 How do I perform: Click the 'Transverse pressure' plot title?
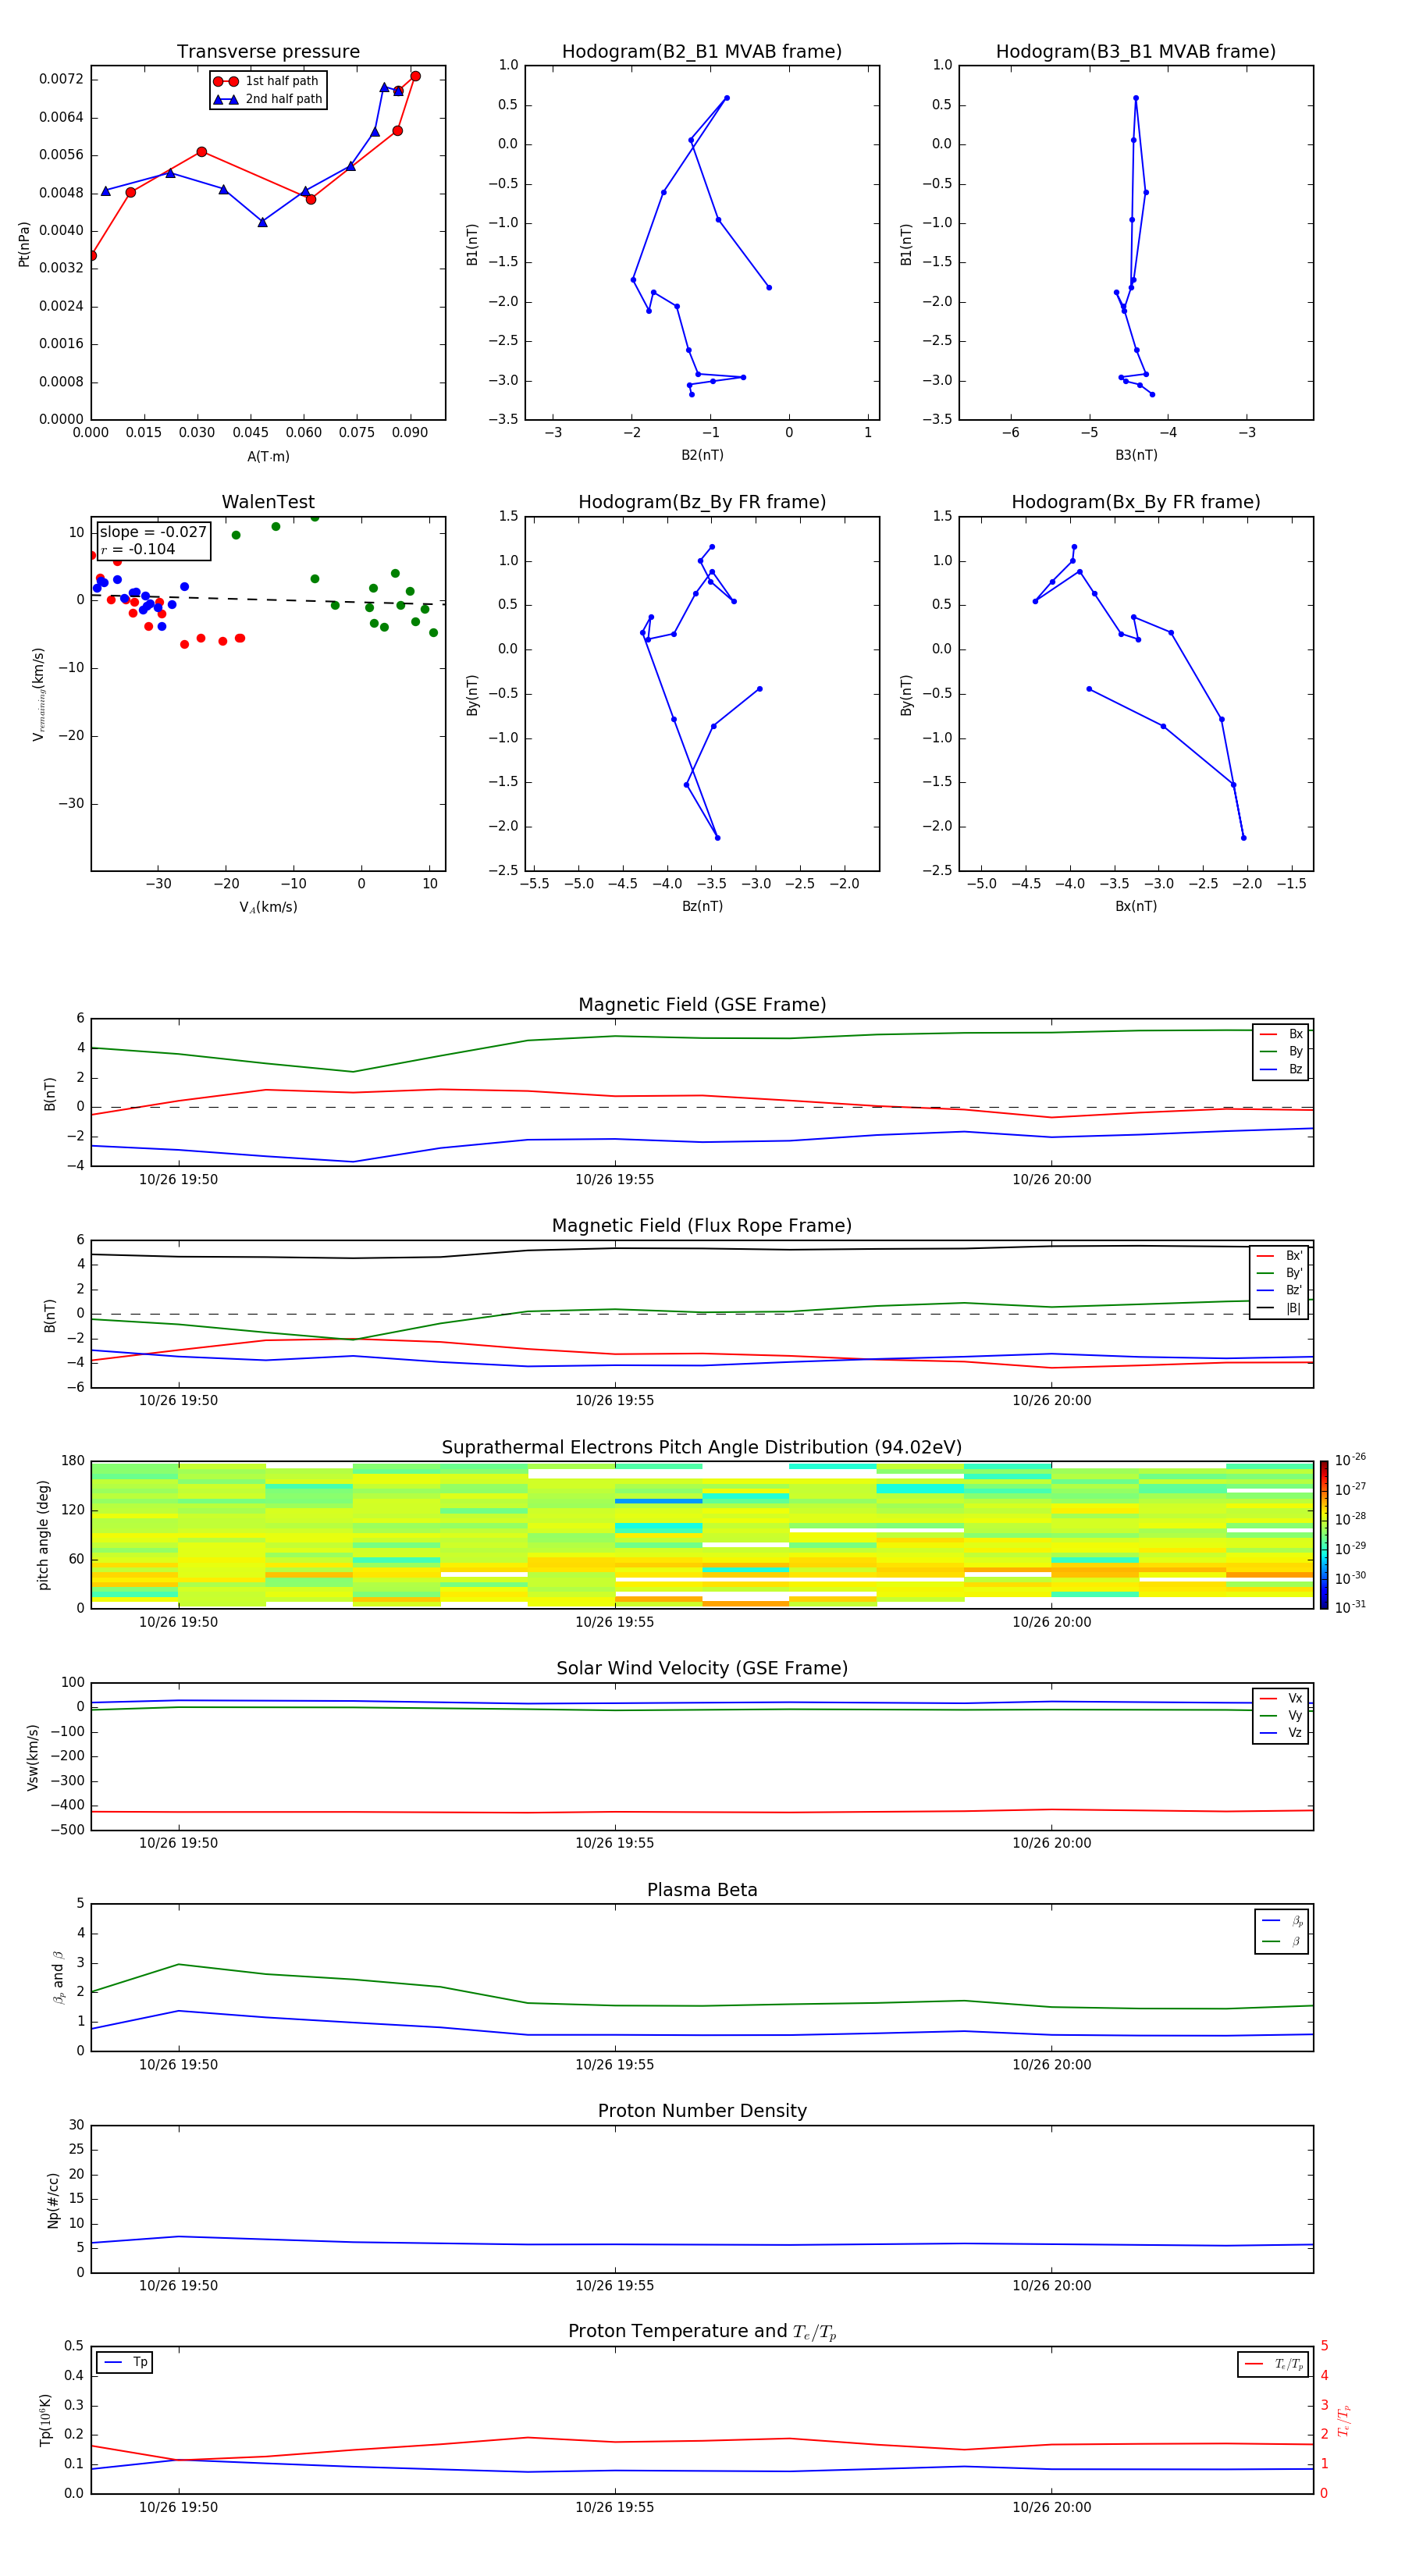[x=268, y=51]
